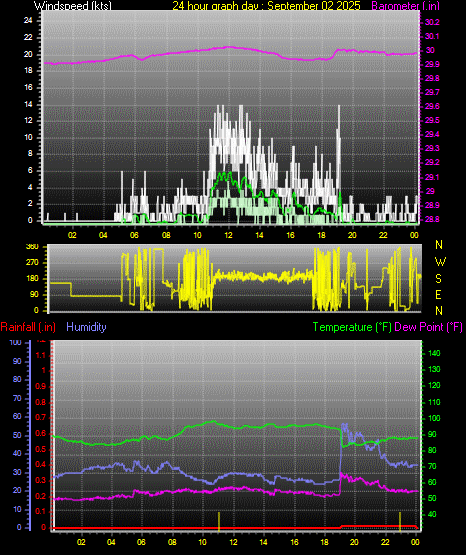Click the yellow marker near hour 23
466x555 pixels.
pyautogui.click(x=400, y=521)
